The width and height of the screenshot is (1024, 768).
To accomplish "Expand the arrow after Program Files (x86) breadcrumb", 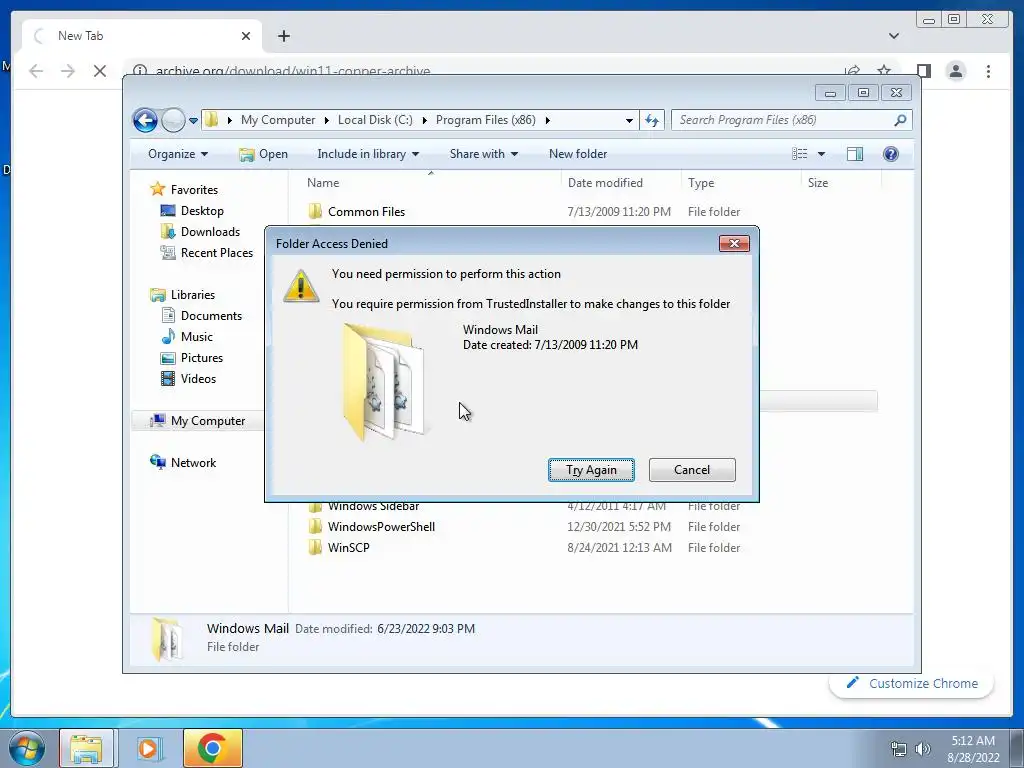I will click(547, 120).
